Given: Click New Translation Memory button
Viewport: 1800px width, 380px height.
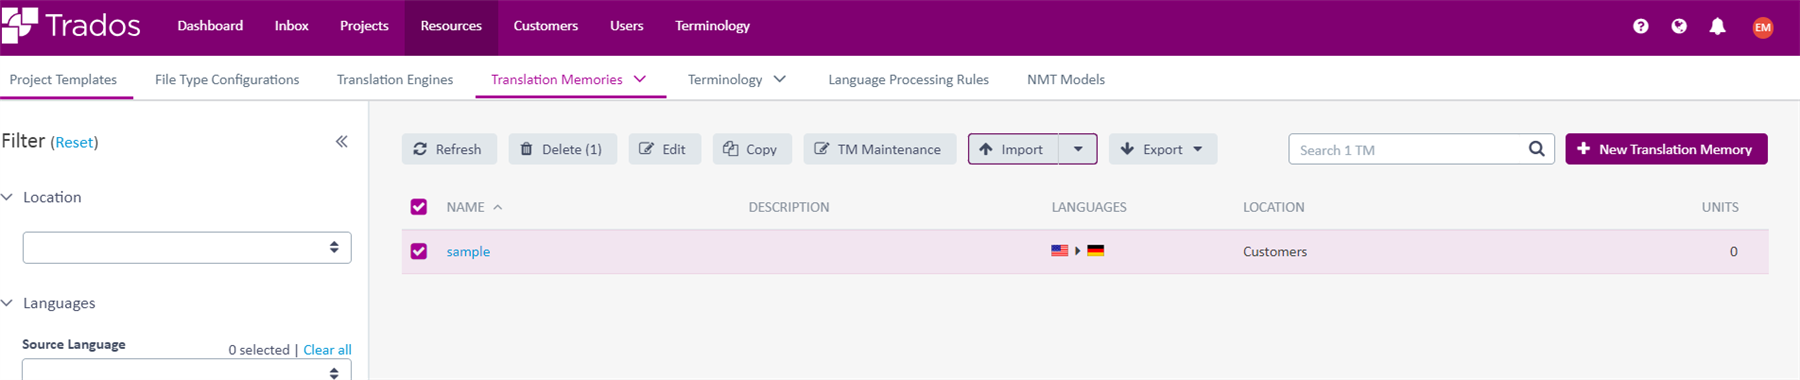Looking at the screenshot, I should point(1666,149).
